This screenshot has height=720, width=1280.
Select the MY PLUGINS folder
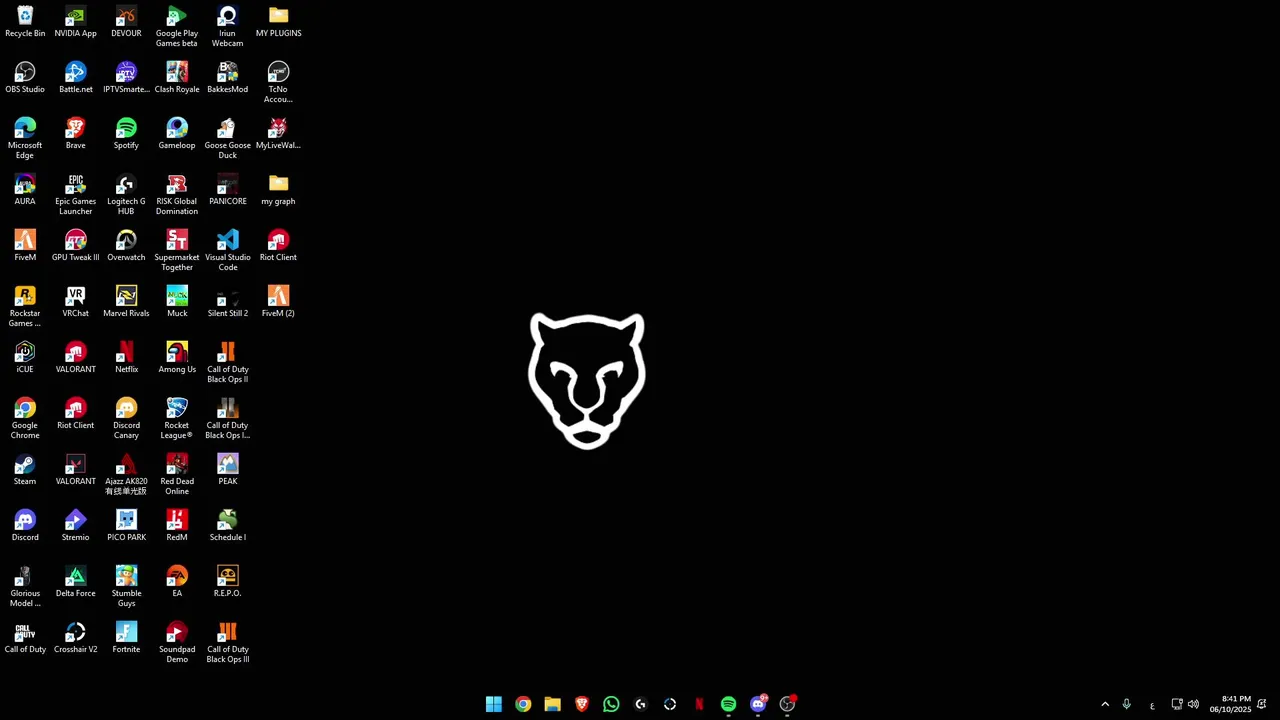click(278, 22)
